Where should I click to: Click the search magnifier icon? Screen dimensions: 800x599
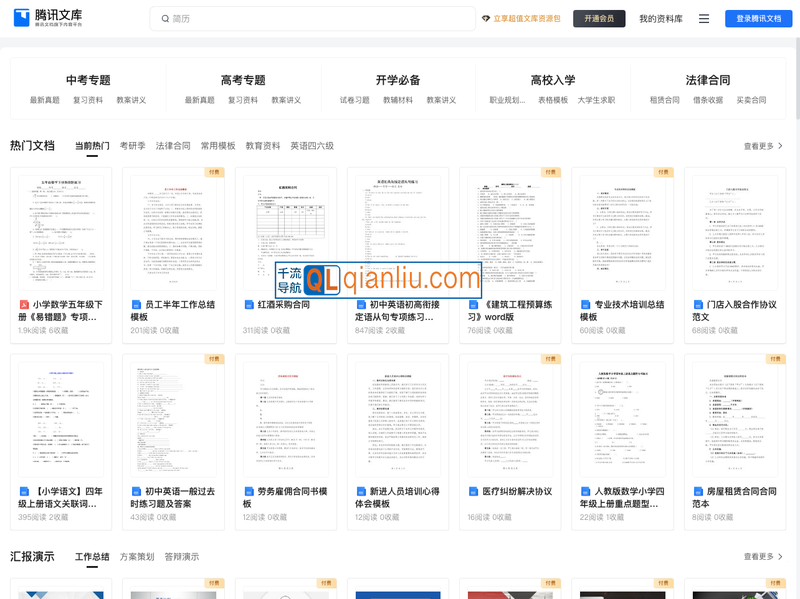(x=164, y=19)
